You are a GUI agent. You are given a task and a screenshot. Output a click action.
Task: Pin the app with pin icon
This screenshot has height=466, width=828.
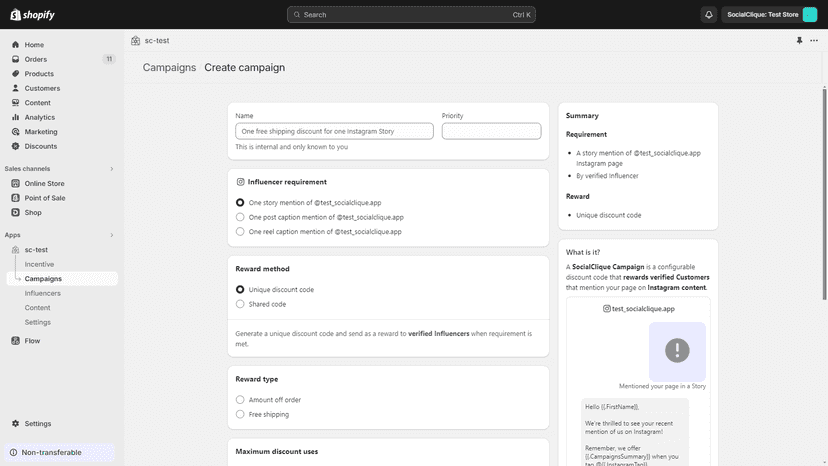tap(799, 41)
